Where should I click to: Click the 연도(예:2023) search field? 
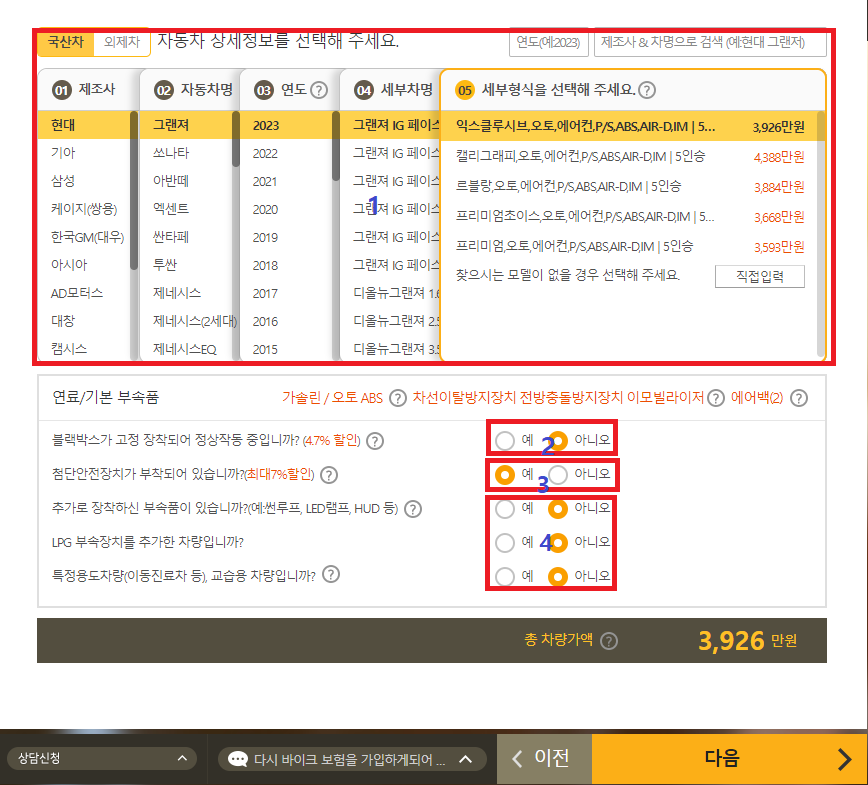point(549,42)
